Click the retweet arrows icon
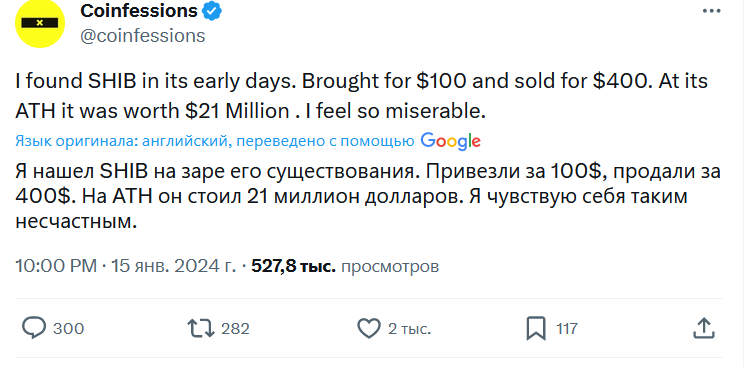Viewport: 752px width, 367px height. (200, 329)
